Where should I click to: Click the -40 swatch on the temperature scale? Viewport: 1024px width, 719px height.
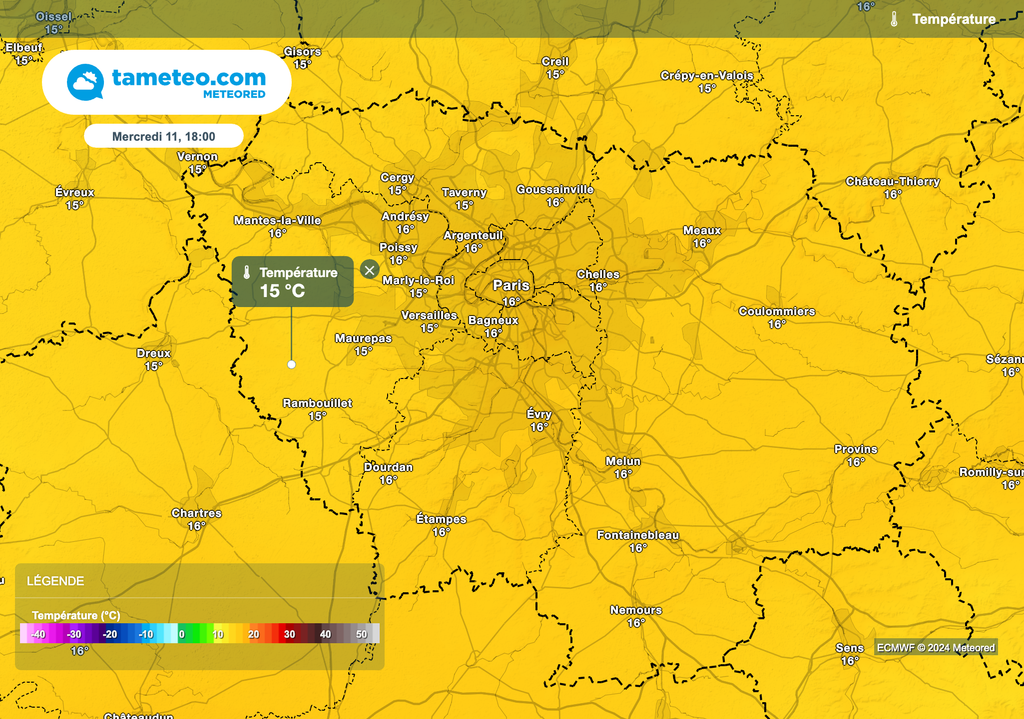pyautogui.click(x=38, y=633)
